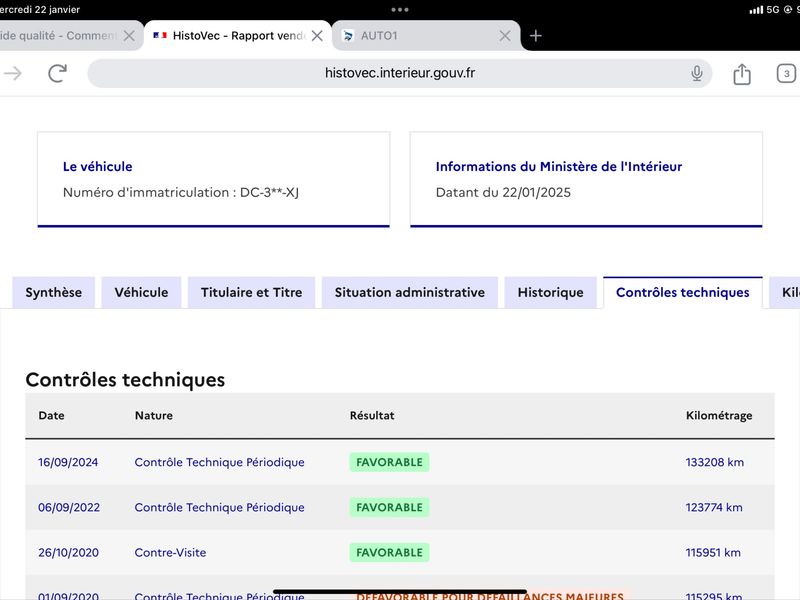This screenshot has height=600, width=800.
Task: Tap the cellular signal 5G status indicator
Action: click(x=764, y=9)
